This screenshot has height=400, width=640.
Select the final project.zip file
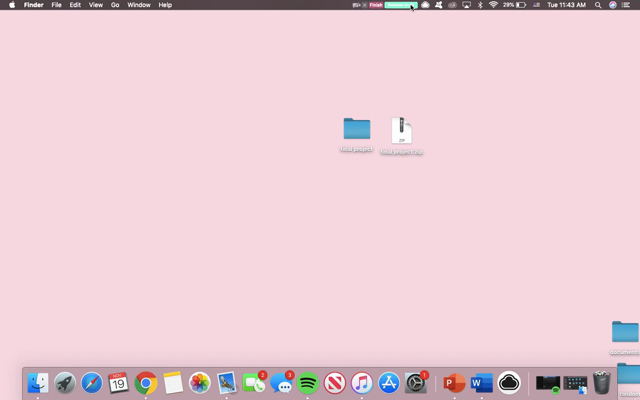click(x=401, y=131)
